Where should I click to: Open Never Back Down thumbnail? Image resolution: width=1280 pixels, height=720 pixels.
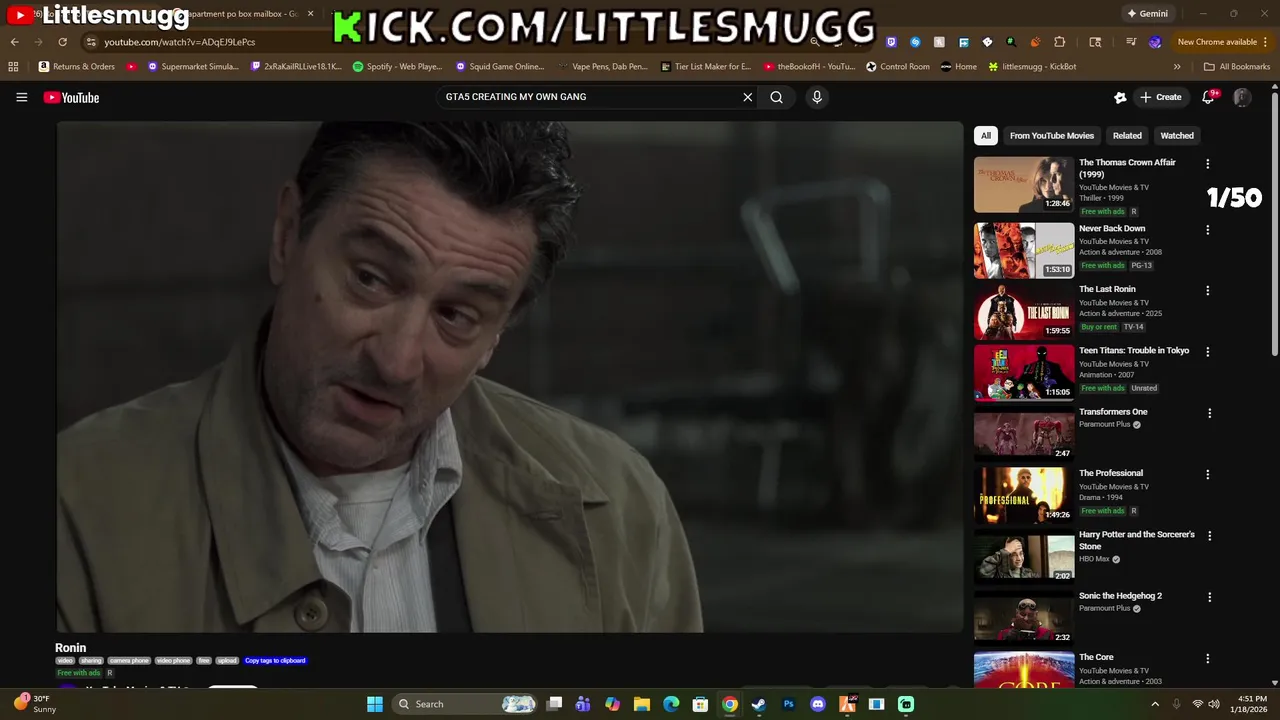(x=1024, y=250)
